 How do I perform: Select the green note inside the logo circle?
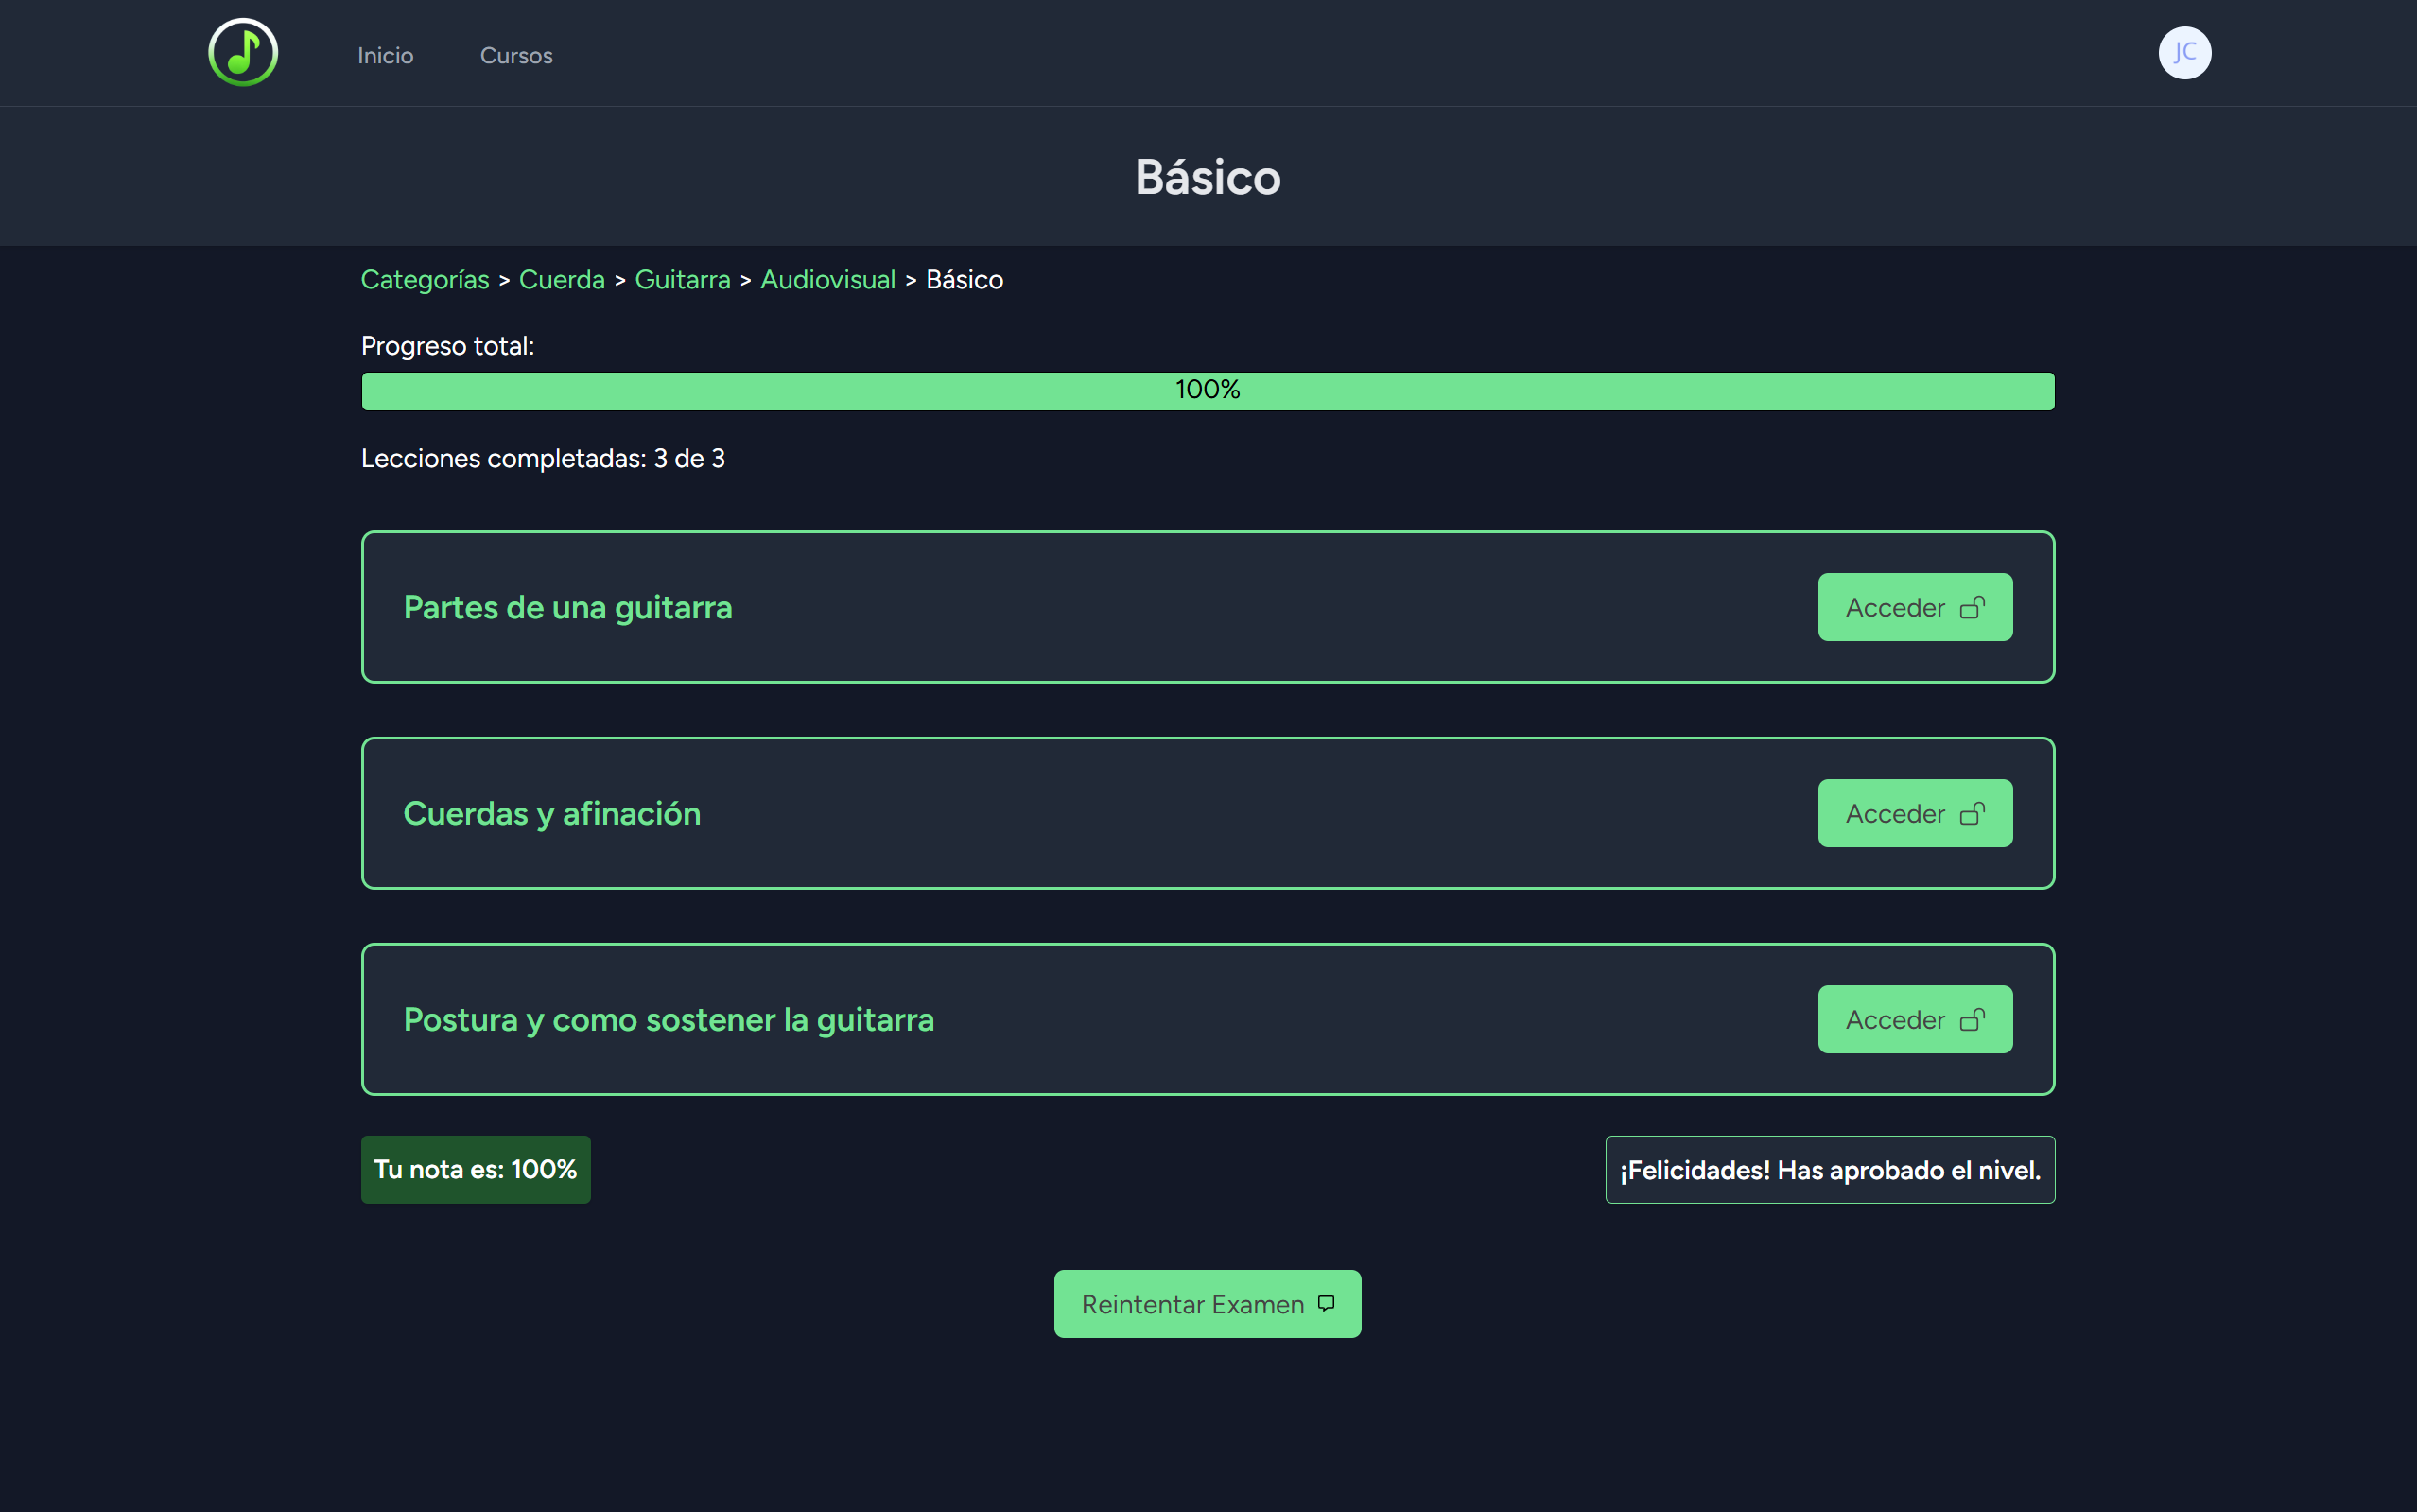coord(242,52)
